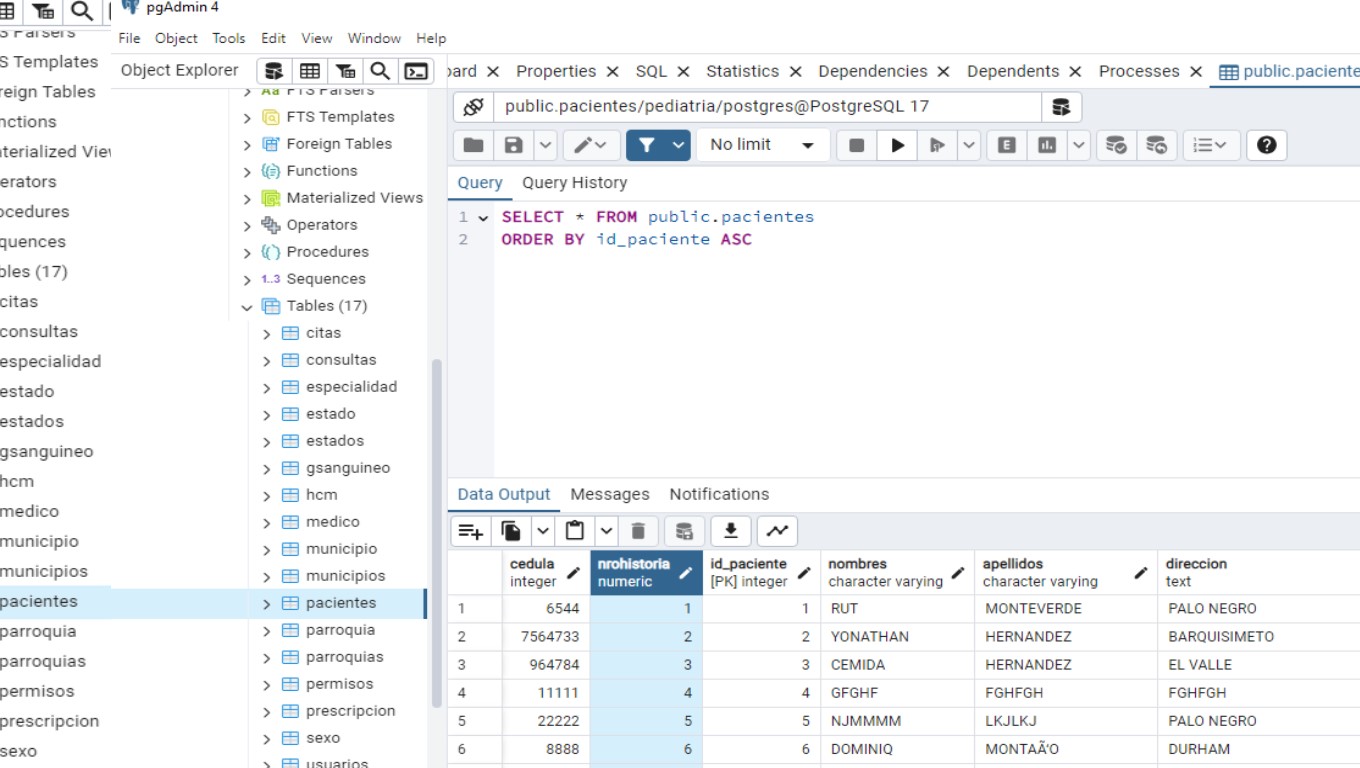The width and height of the screenshot is (1360, 768).
Task: Click the Object Explorer vertical scrollbar
Action: tap(436, 534)
